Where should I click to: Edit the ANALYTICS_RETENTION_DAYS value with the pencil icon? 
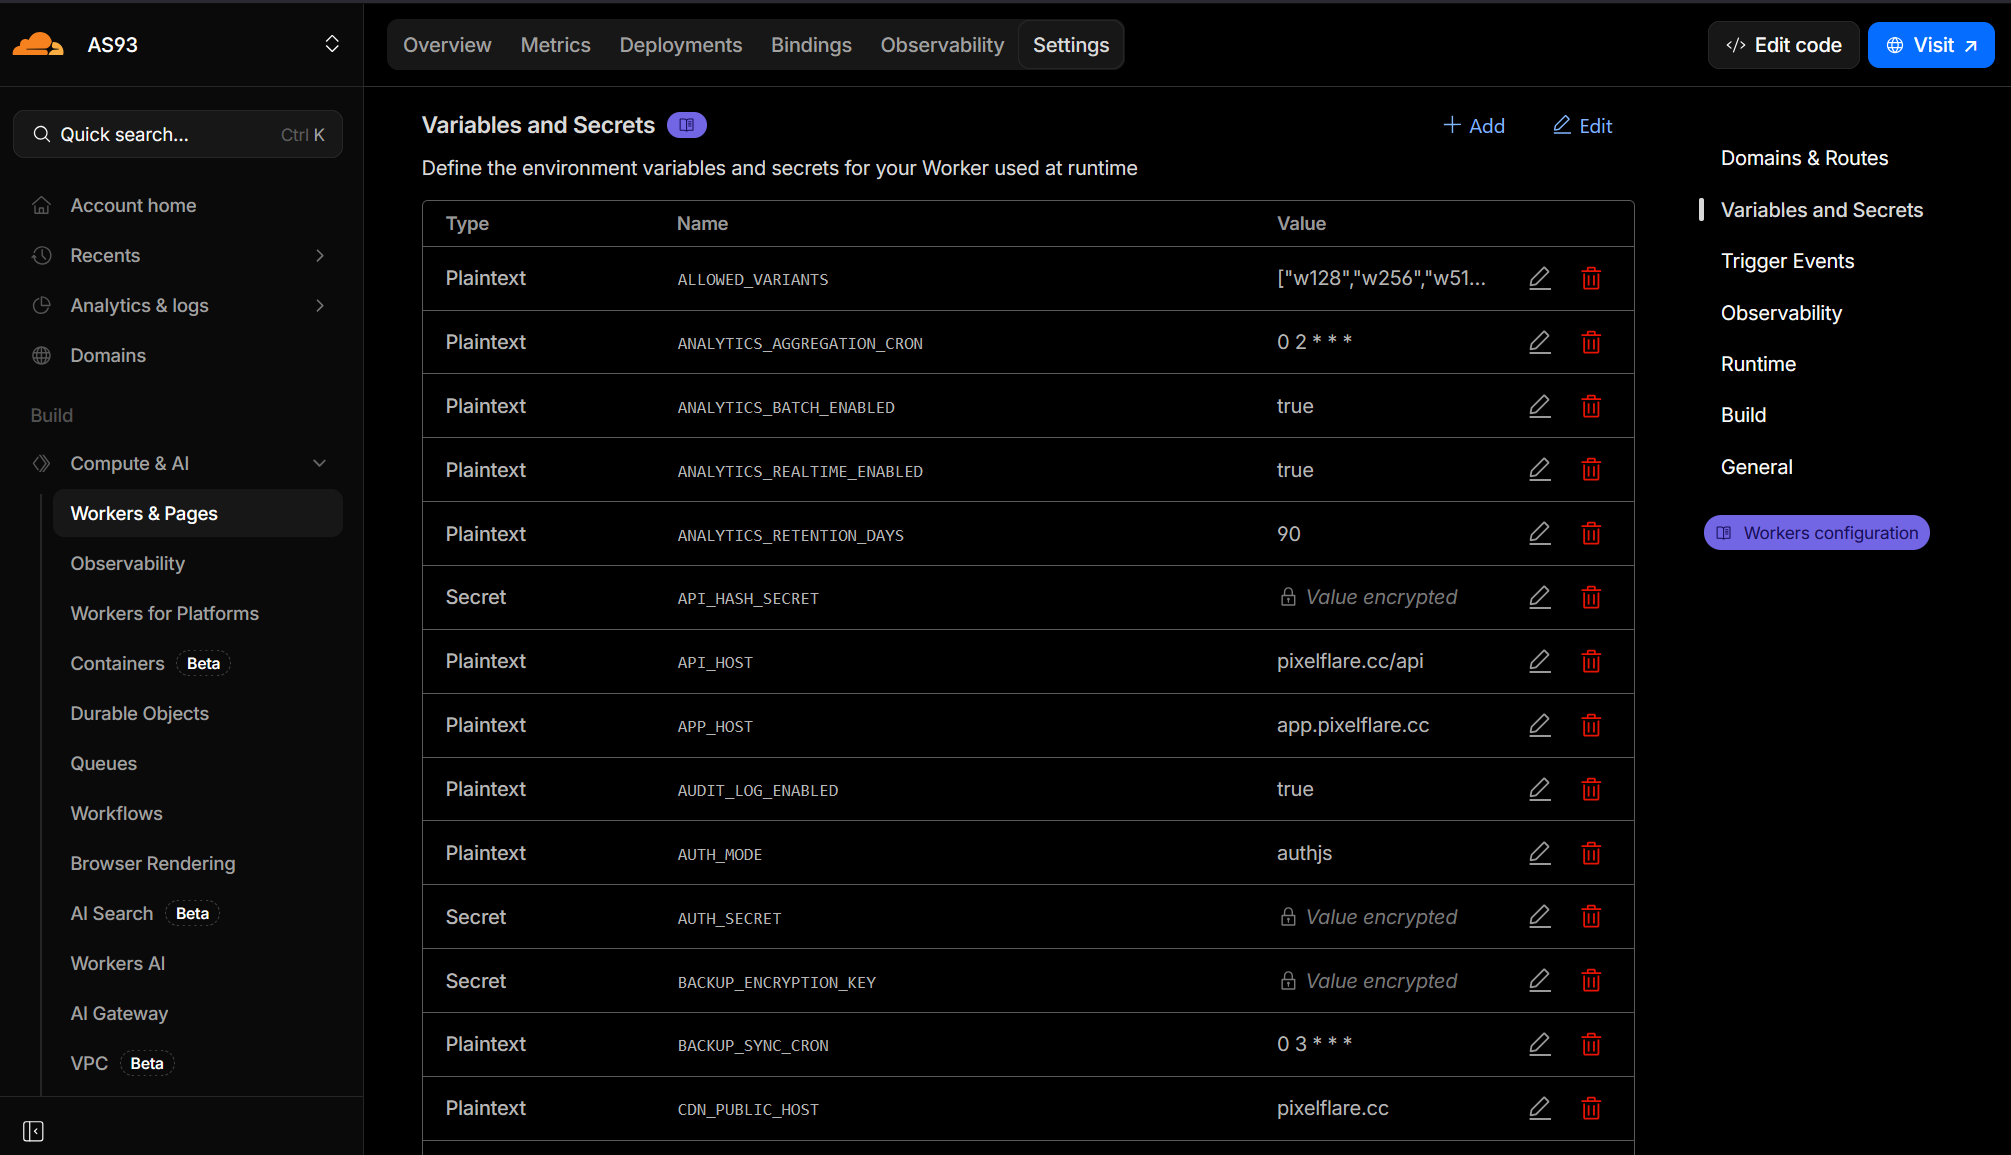[x=1540, y=534]
